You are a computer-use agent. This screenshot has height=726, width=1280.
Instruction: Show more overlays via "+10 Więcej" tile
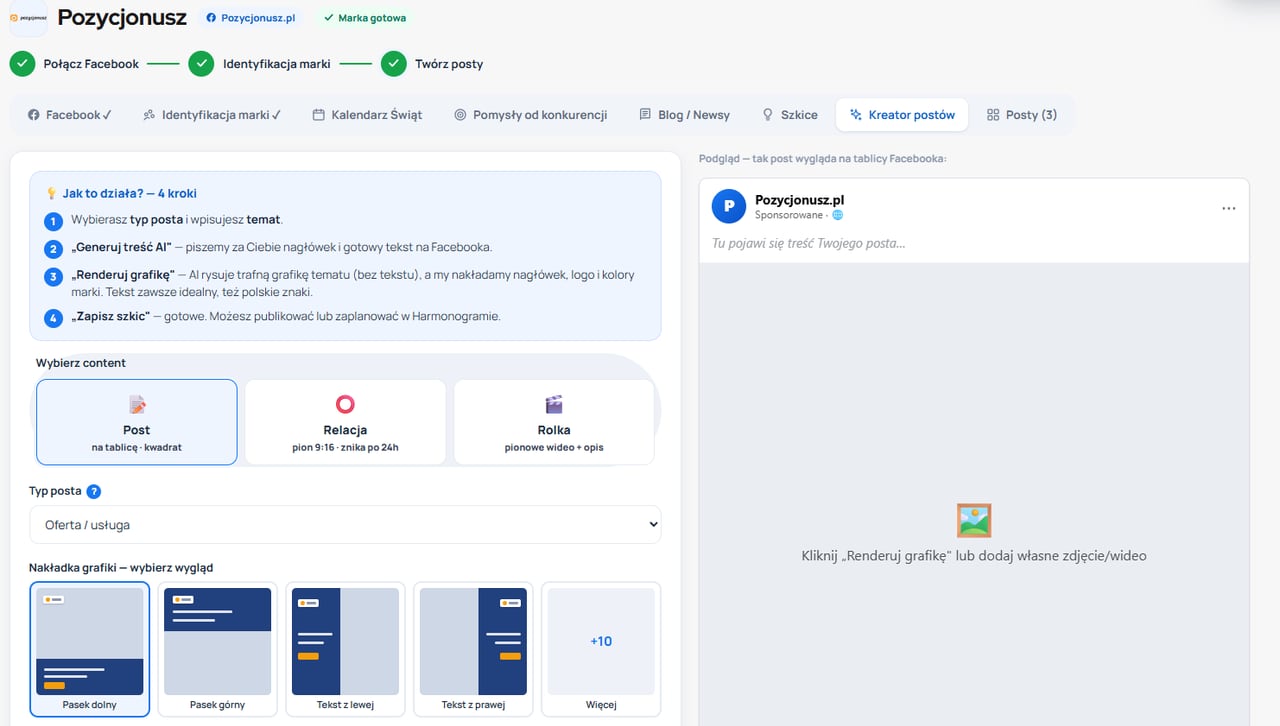[x=601, y=649]
